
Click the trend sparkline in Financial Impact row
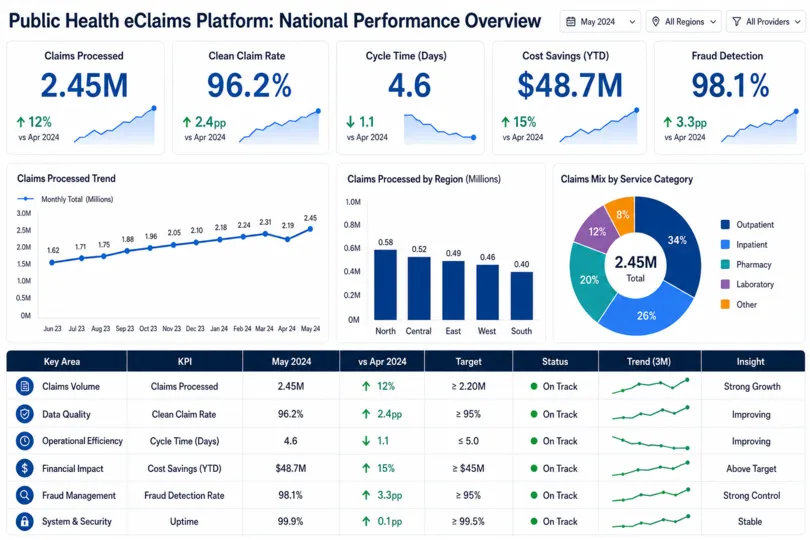(650, 468)
